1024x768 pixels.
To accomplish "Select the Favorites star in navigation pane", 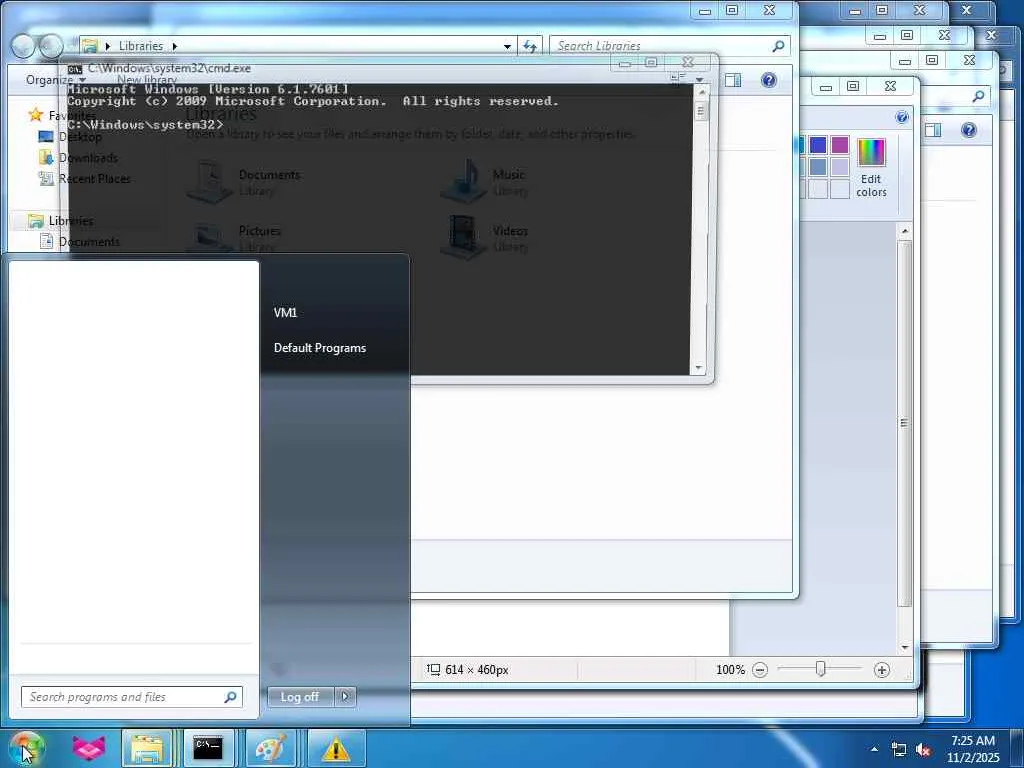I will pos(36,116).
